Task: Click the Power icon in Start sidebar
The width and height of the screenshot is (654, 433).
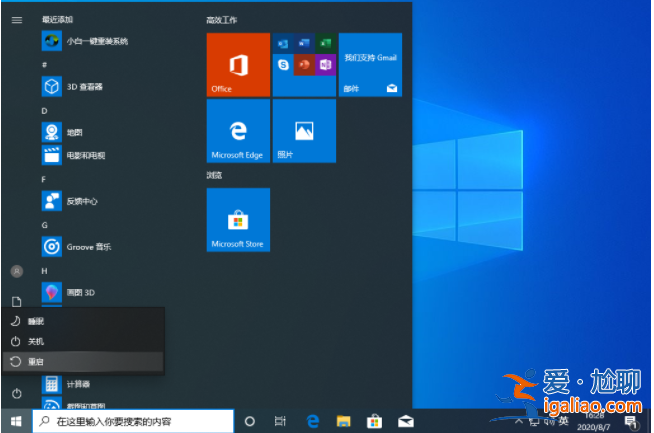Action: 17,393
